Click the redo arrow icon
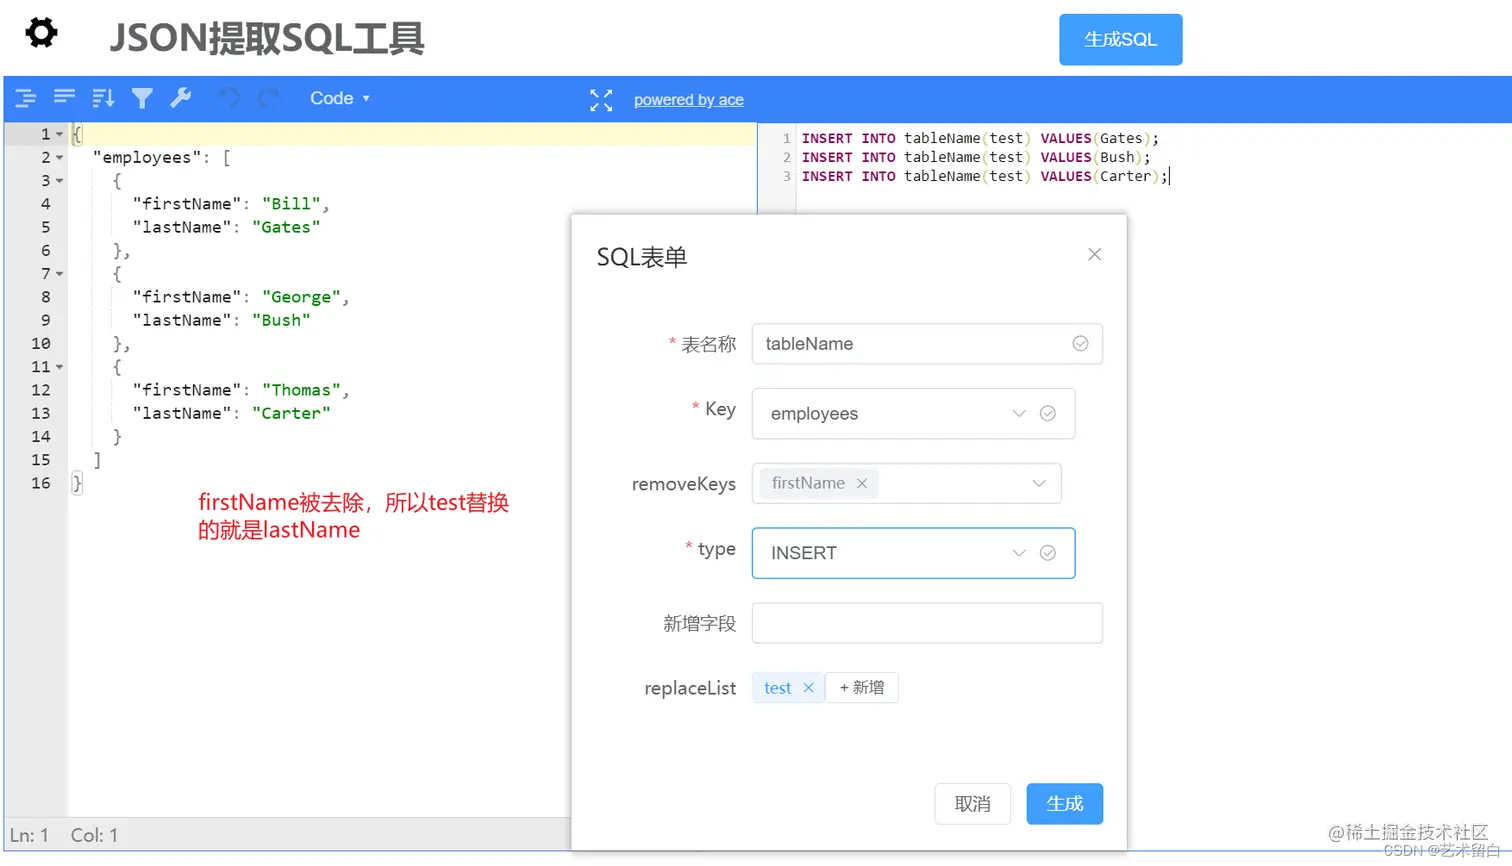Screen dimensions: 1512x866 [268, 98]
